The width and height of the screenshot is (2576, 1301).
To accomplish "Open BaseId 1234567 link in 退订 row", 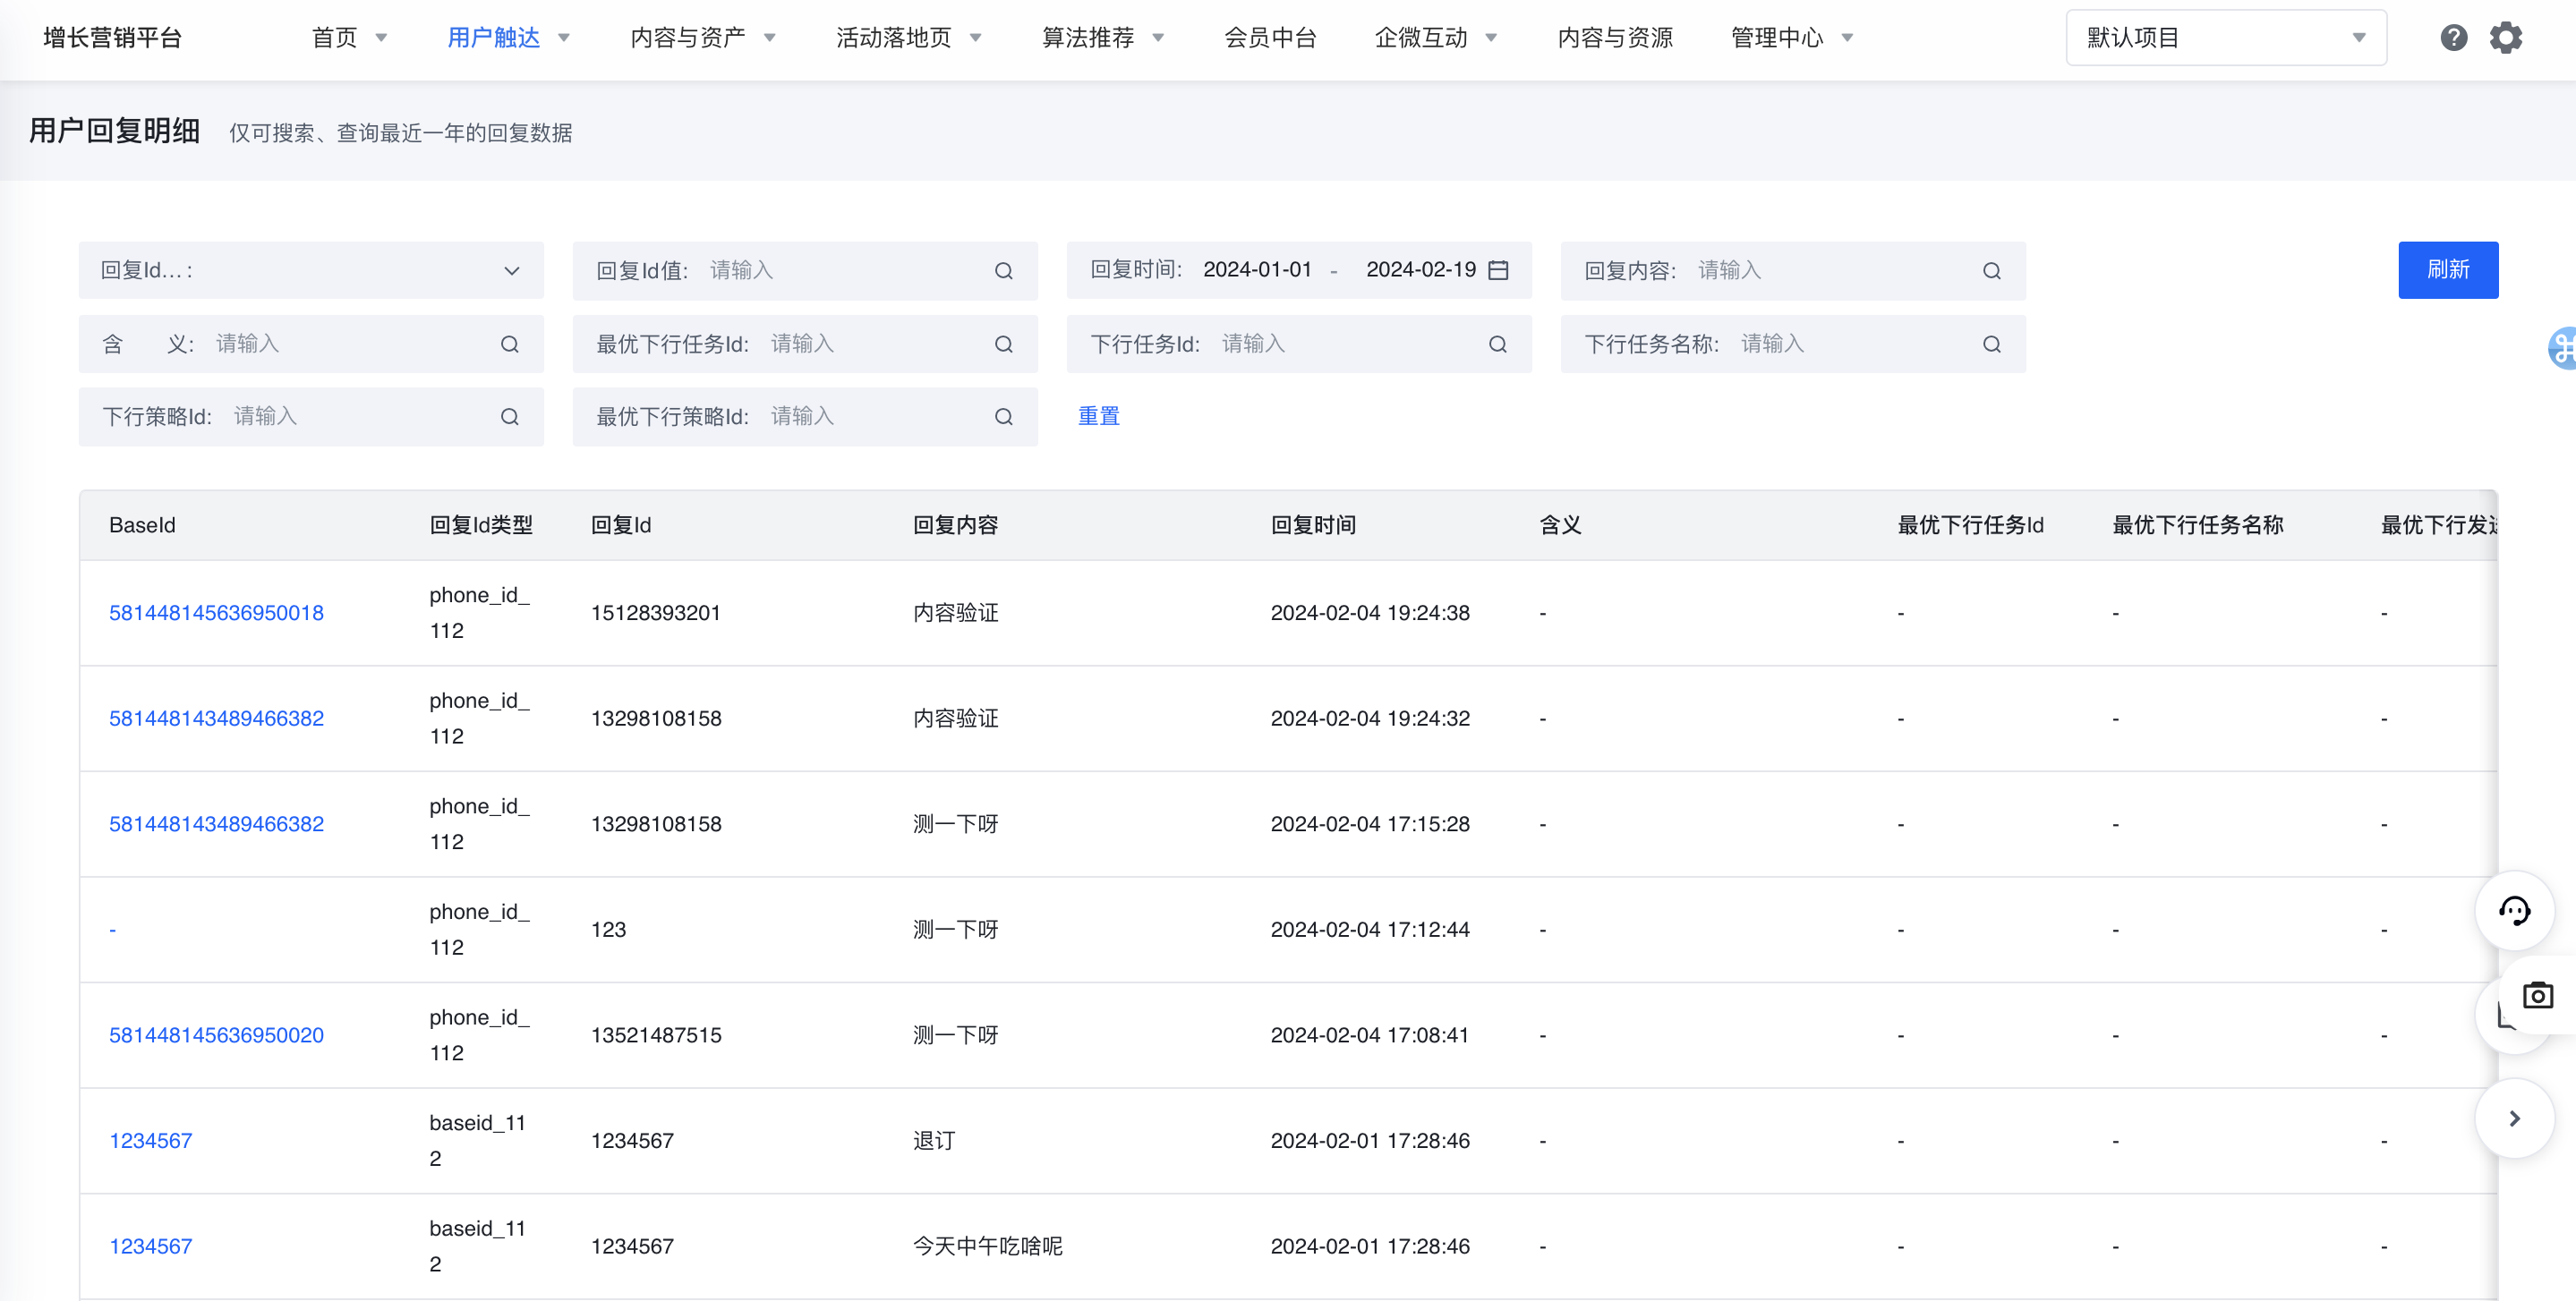I will coord(150,1141).
